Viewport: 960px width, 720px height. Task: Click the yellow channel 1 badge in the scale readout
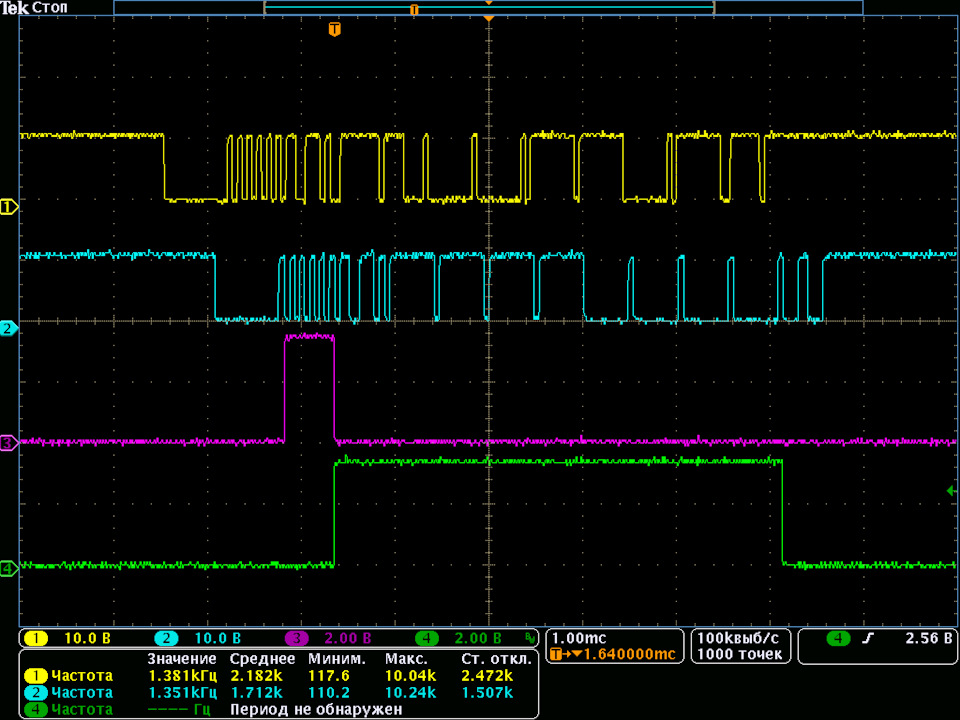tap(36, 638)
